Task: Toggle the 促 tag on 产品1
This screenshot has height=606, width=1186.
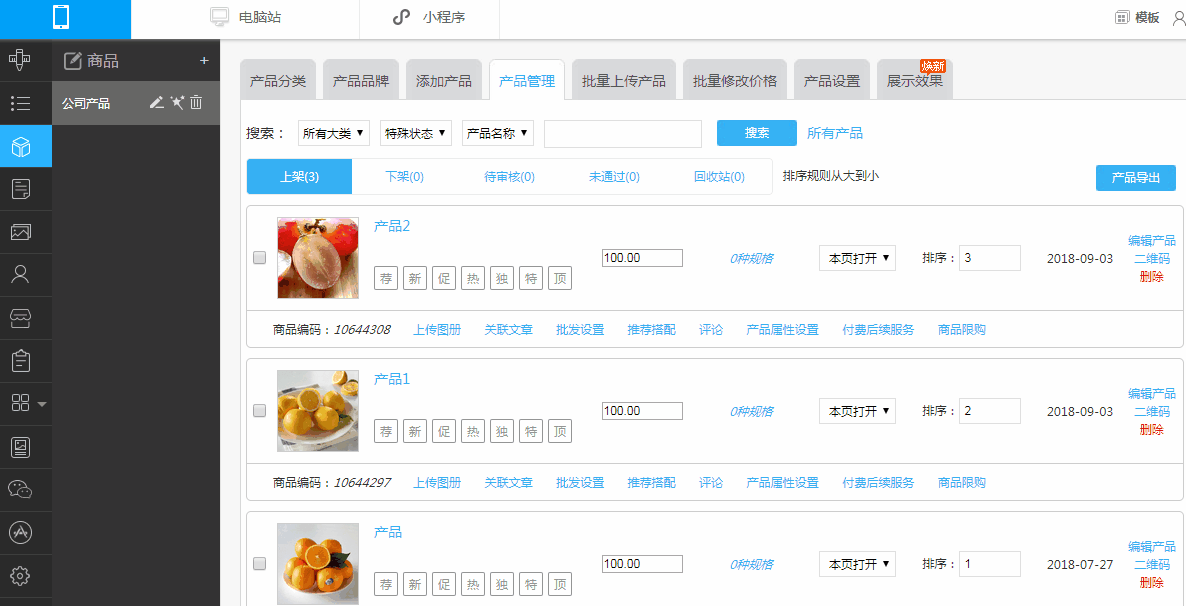Action: tap(444, 431)
